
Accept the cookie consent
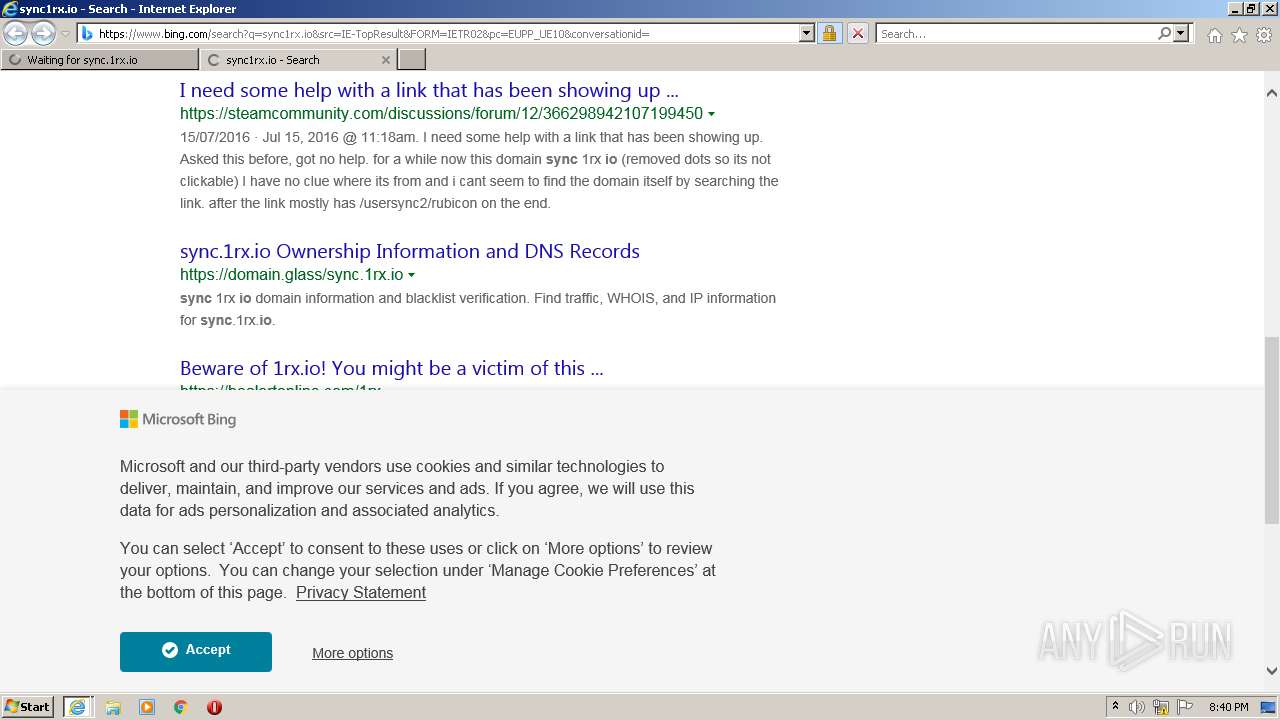pyautogui.click(x=196, y=651)
